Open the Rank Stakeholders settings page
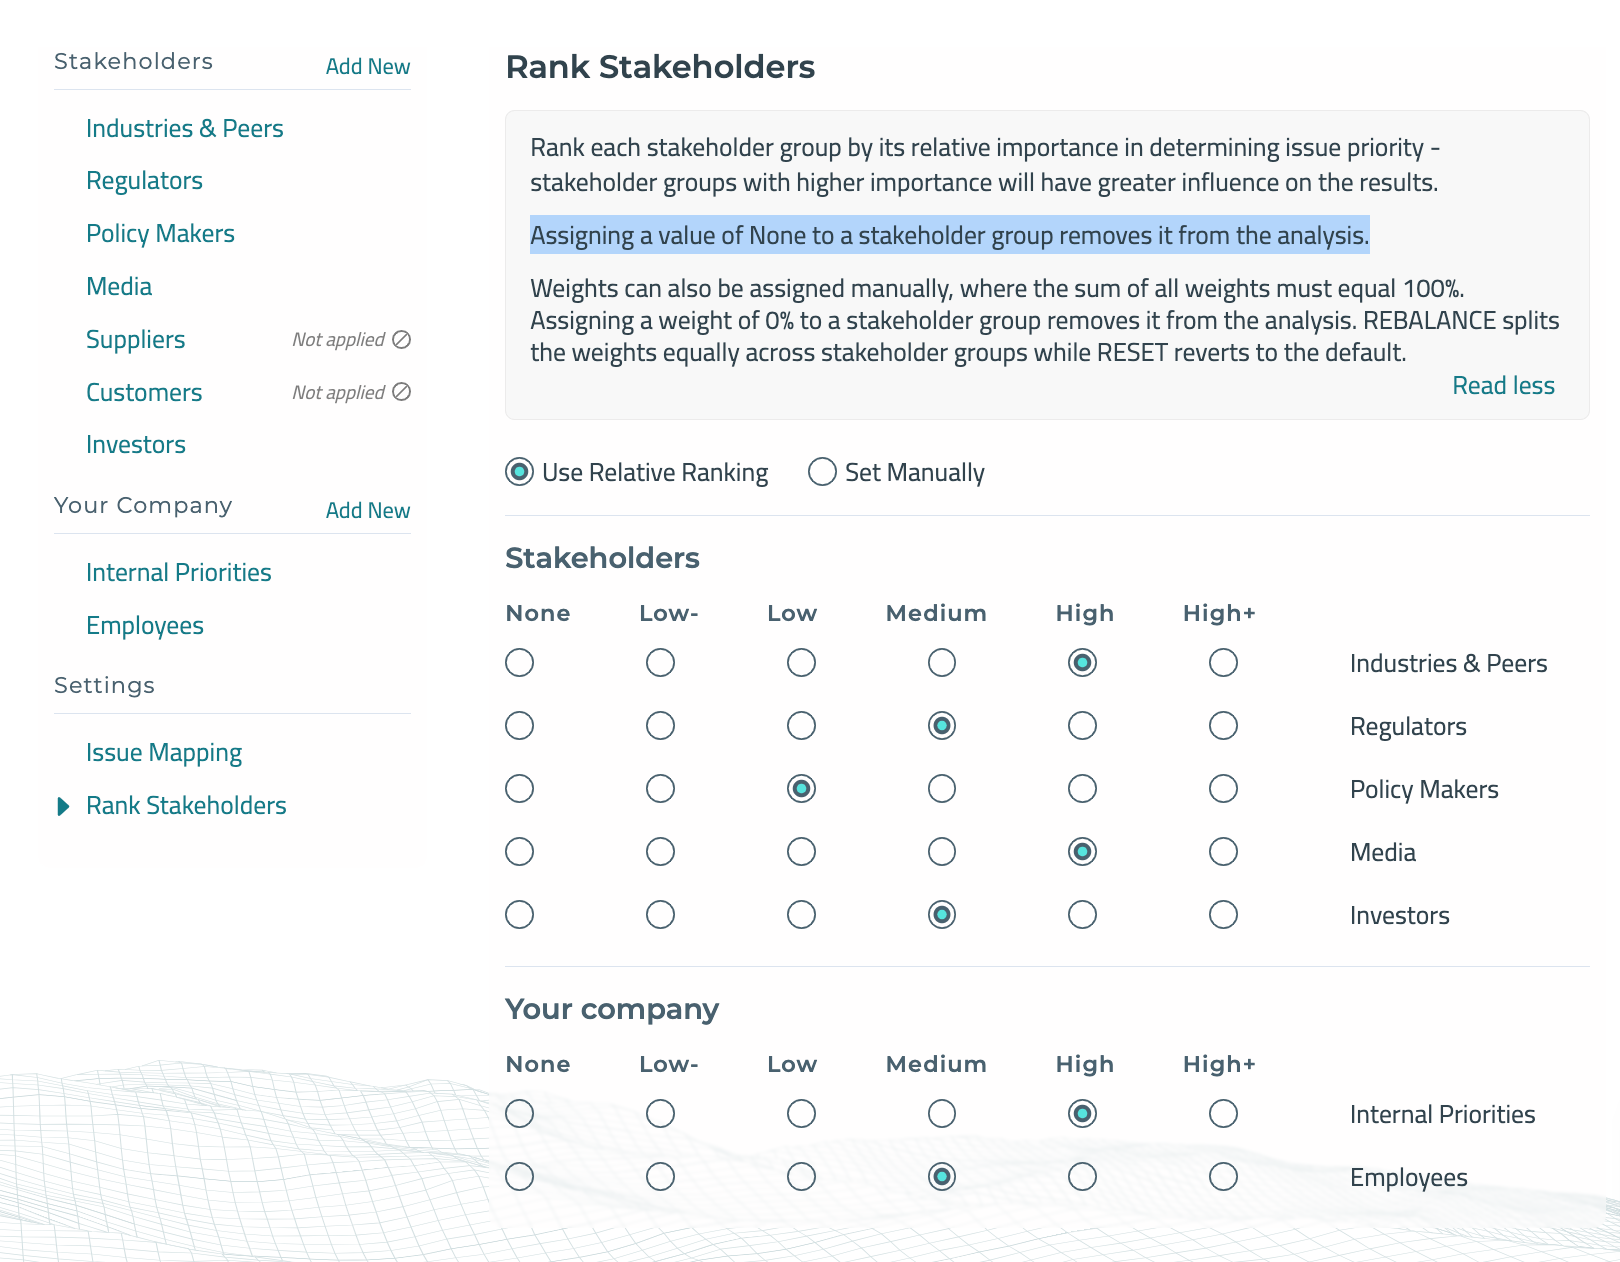 186,805
